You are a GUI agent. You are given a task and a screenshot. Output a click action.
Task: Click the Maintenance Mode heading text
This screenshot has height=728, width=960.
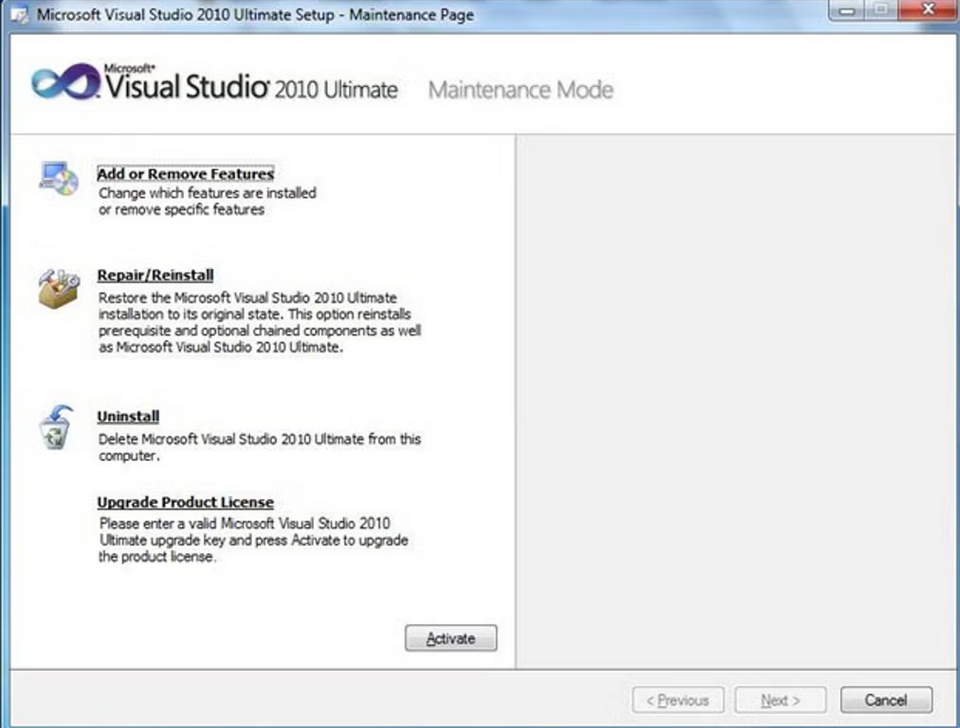[x=521, y=90]
